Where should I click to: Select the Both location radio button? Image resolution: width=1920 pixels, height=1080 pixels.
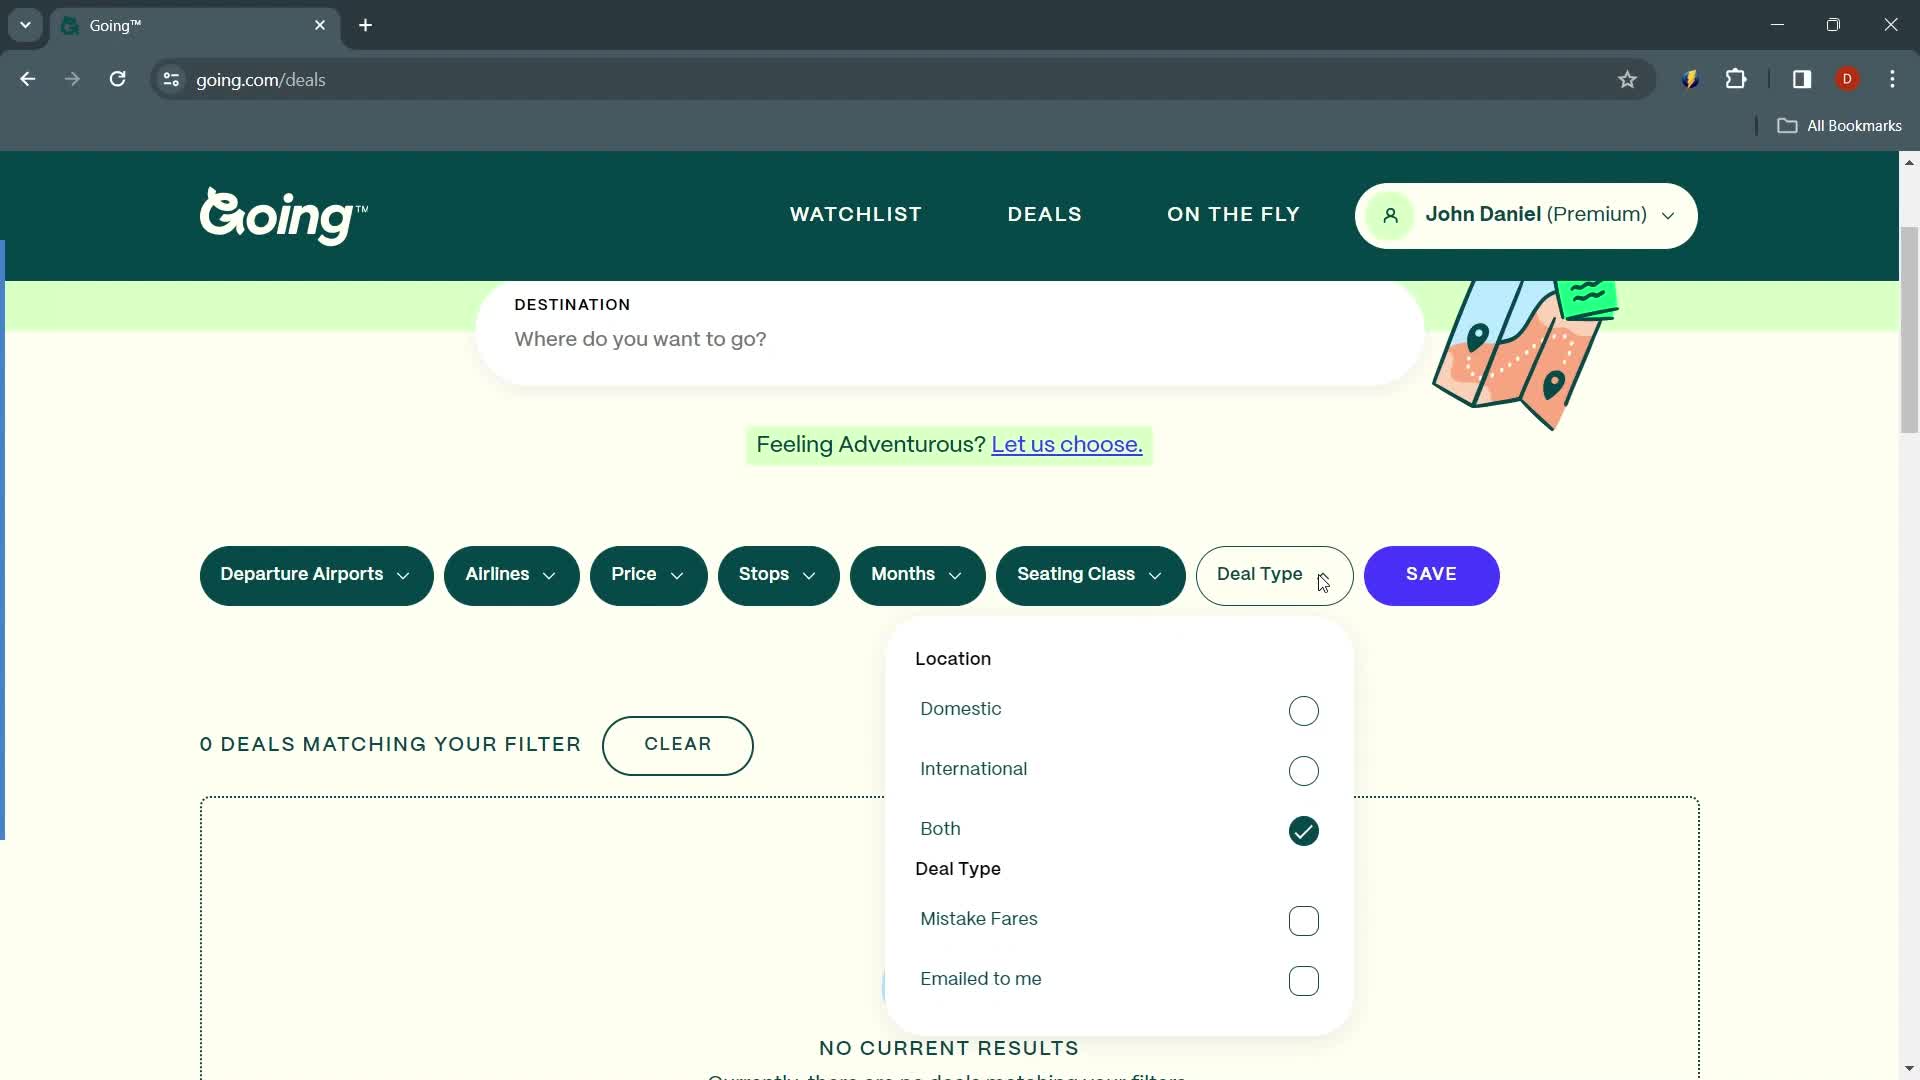click(x=1305, y=829)
